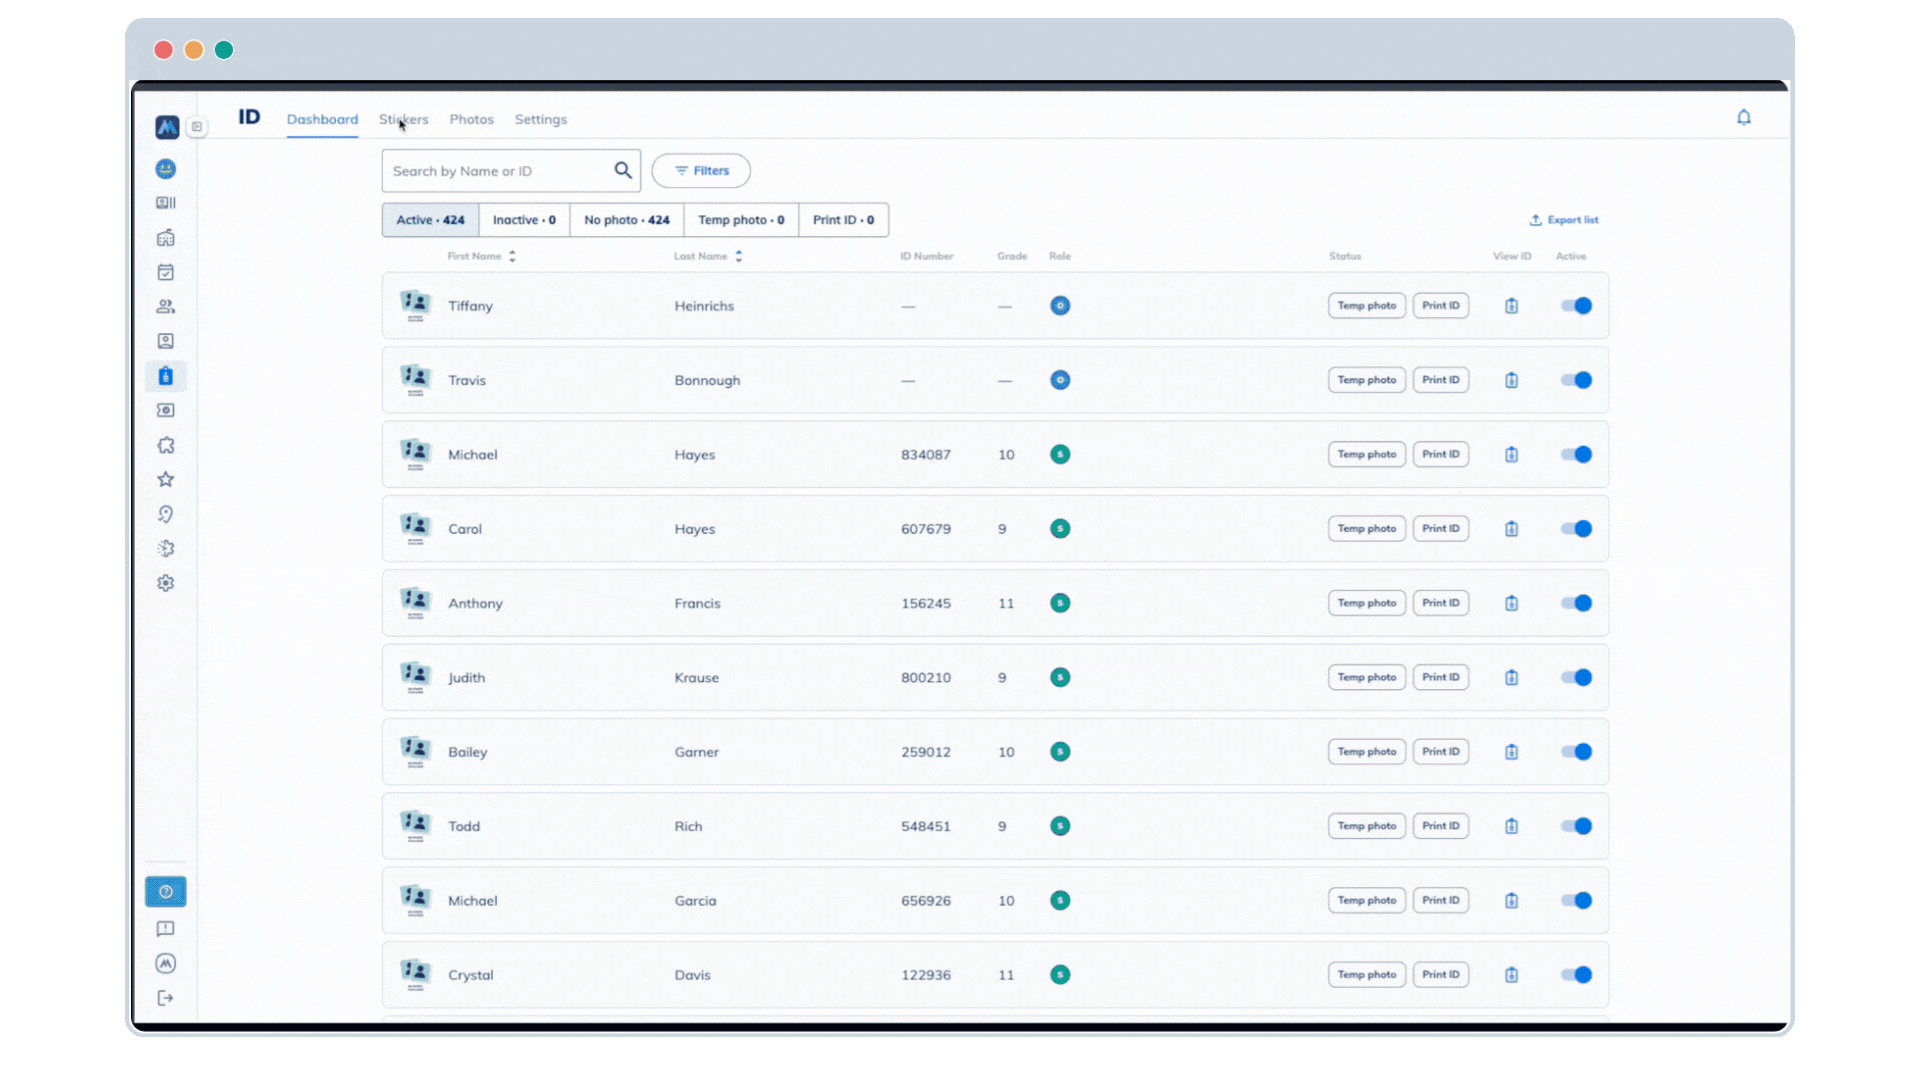The width and height of the screenshot is (1920, 1080).
Task: Click the people icon in the sidebar
Action: pos(166,306)
